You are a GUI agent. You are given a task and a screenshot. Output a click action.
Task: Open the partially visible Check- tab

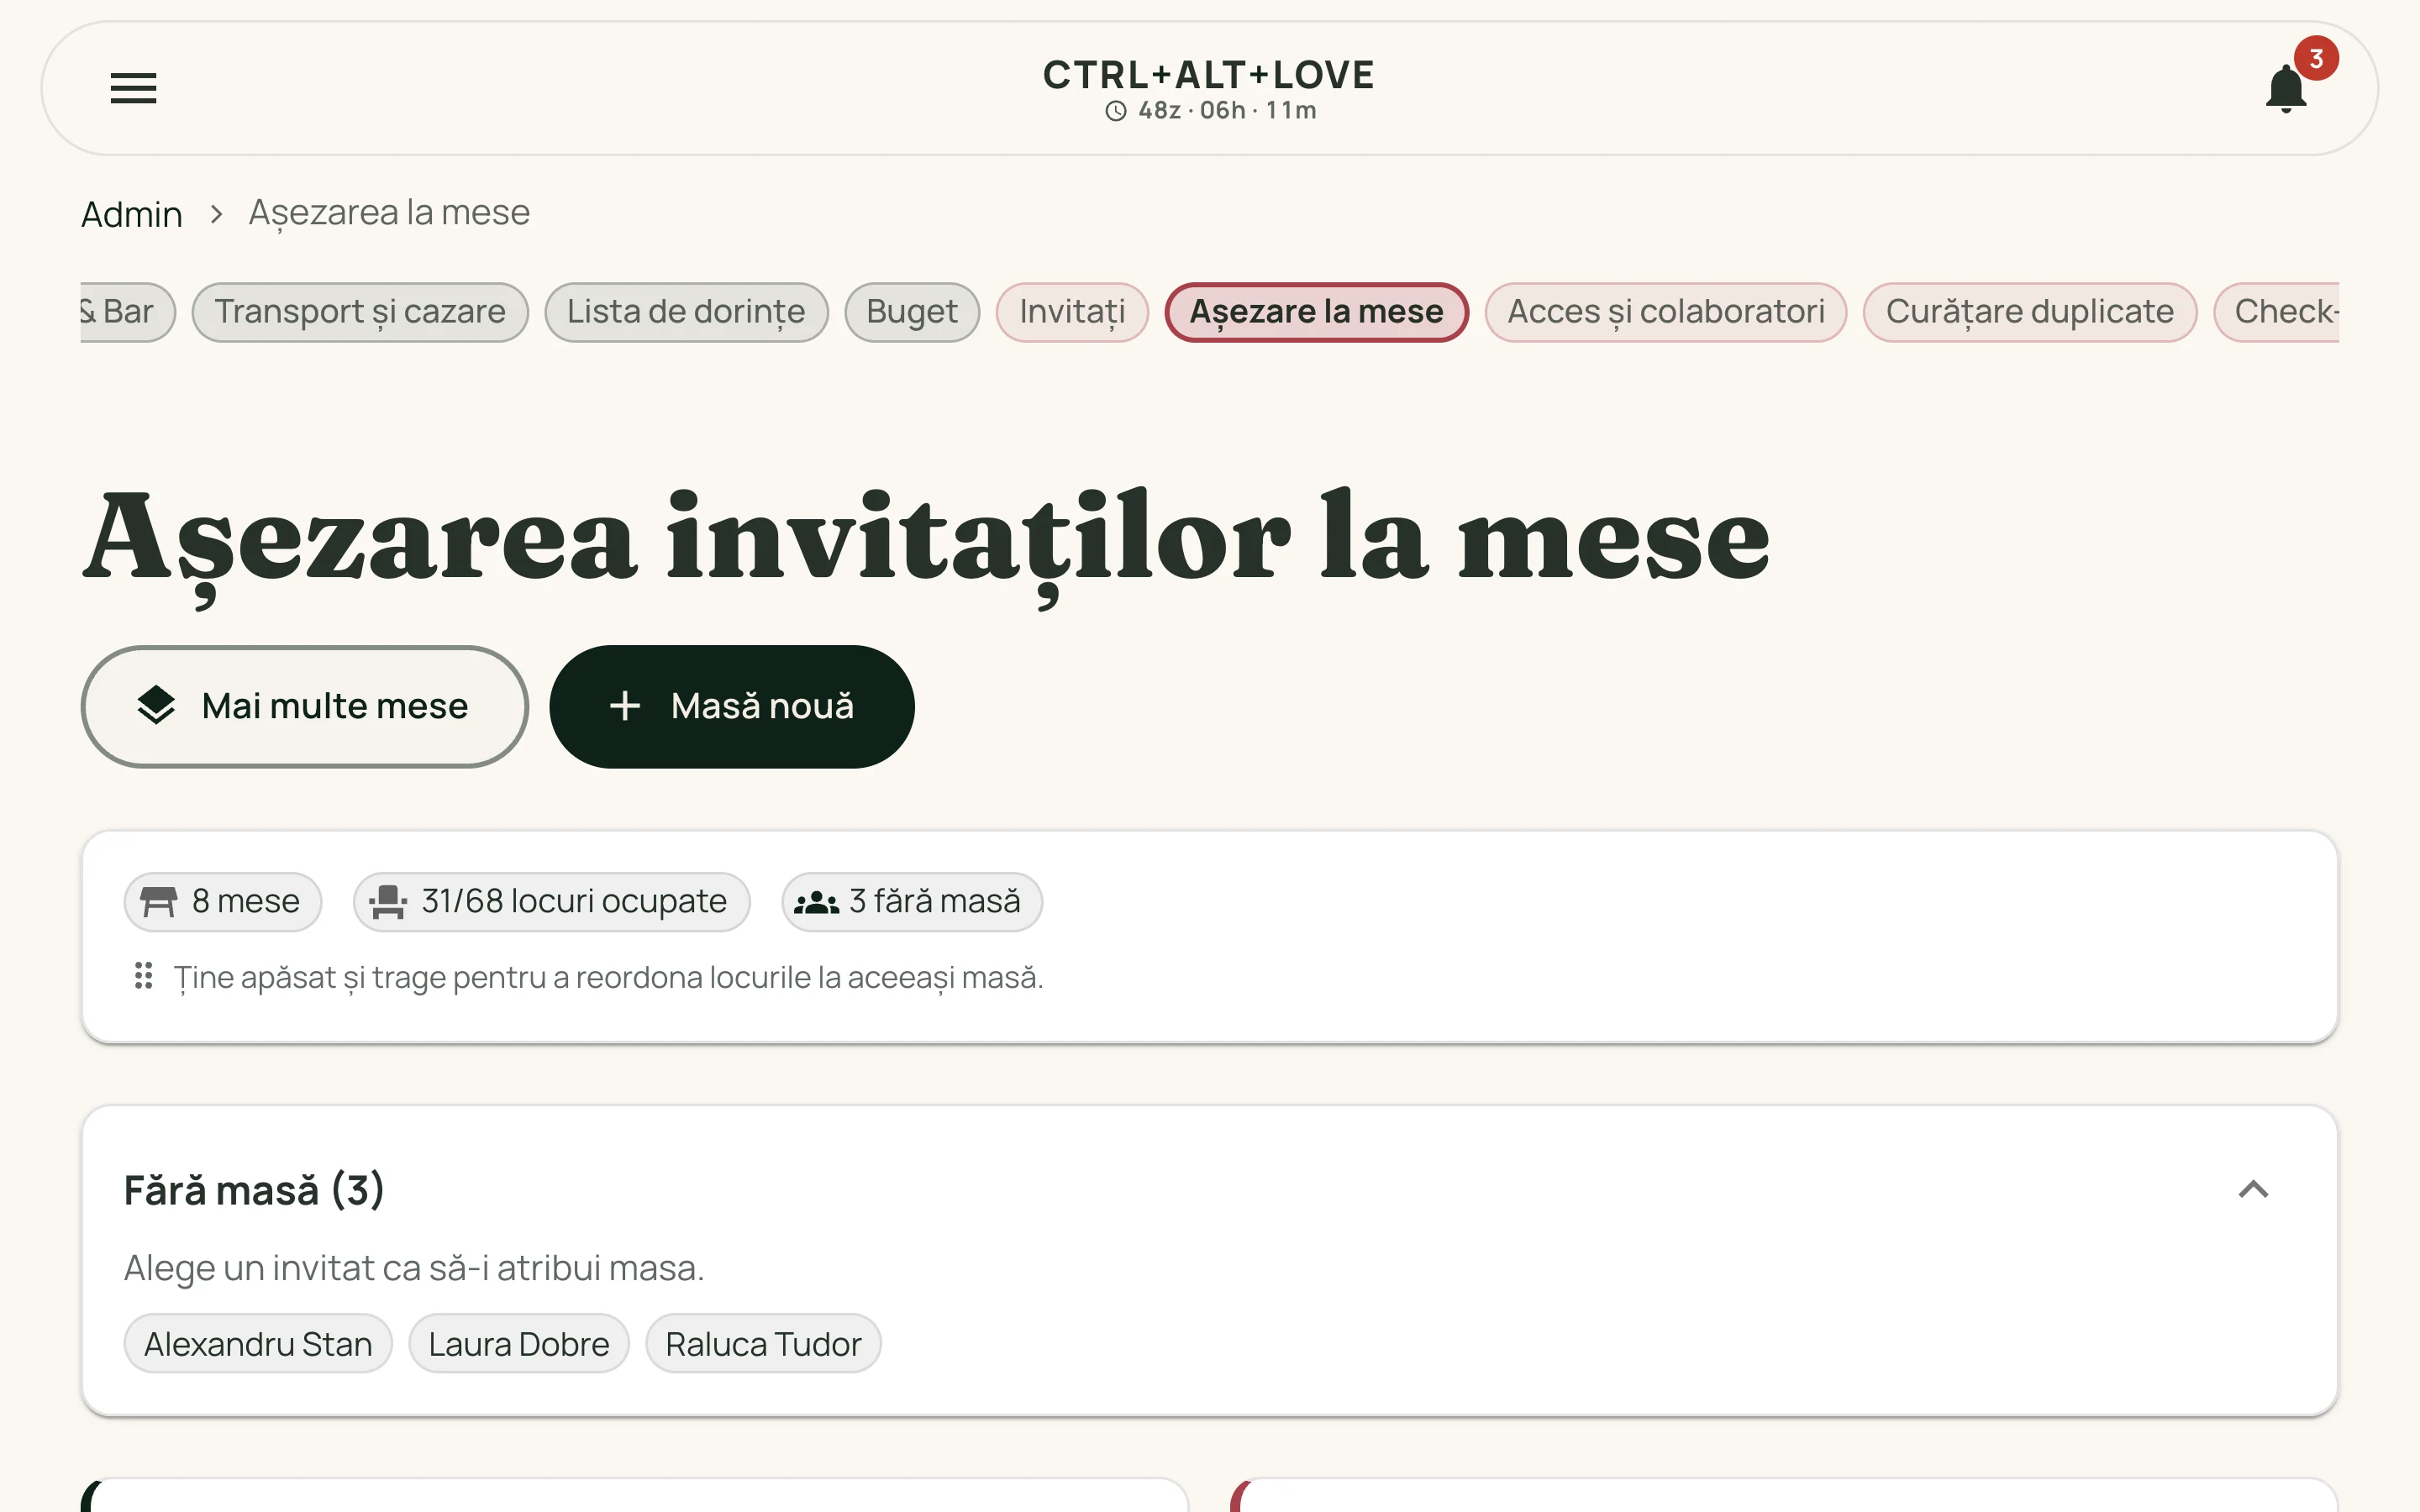tap(2277, 312)
